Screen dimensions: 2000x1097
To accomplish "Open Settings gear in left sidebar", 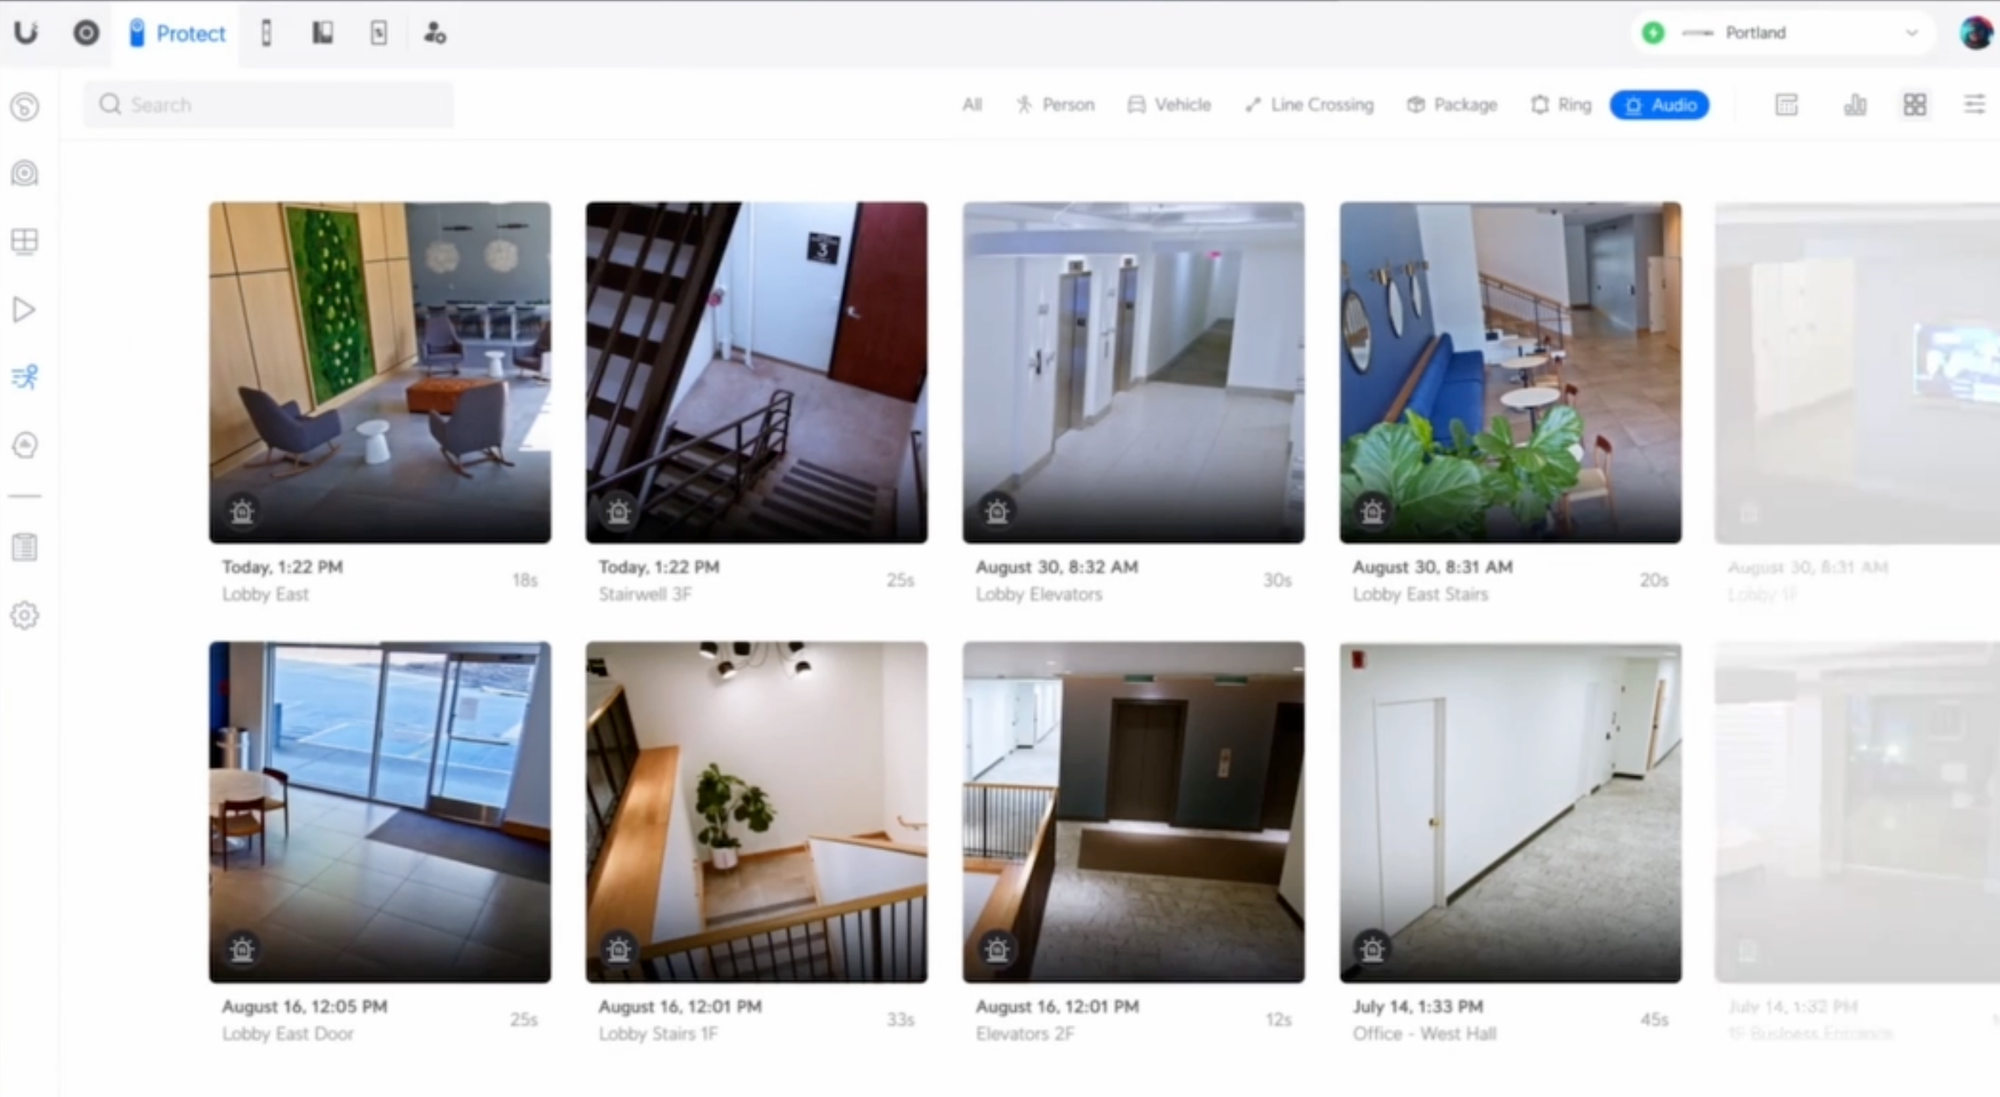I will [x=24, y=615].
